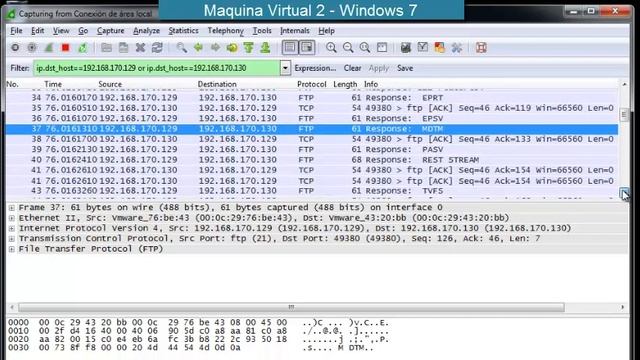The width and height of the screenshot is (640, 360).
Task: Expand the Transmission Control Protocol node
Action: 12,239
